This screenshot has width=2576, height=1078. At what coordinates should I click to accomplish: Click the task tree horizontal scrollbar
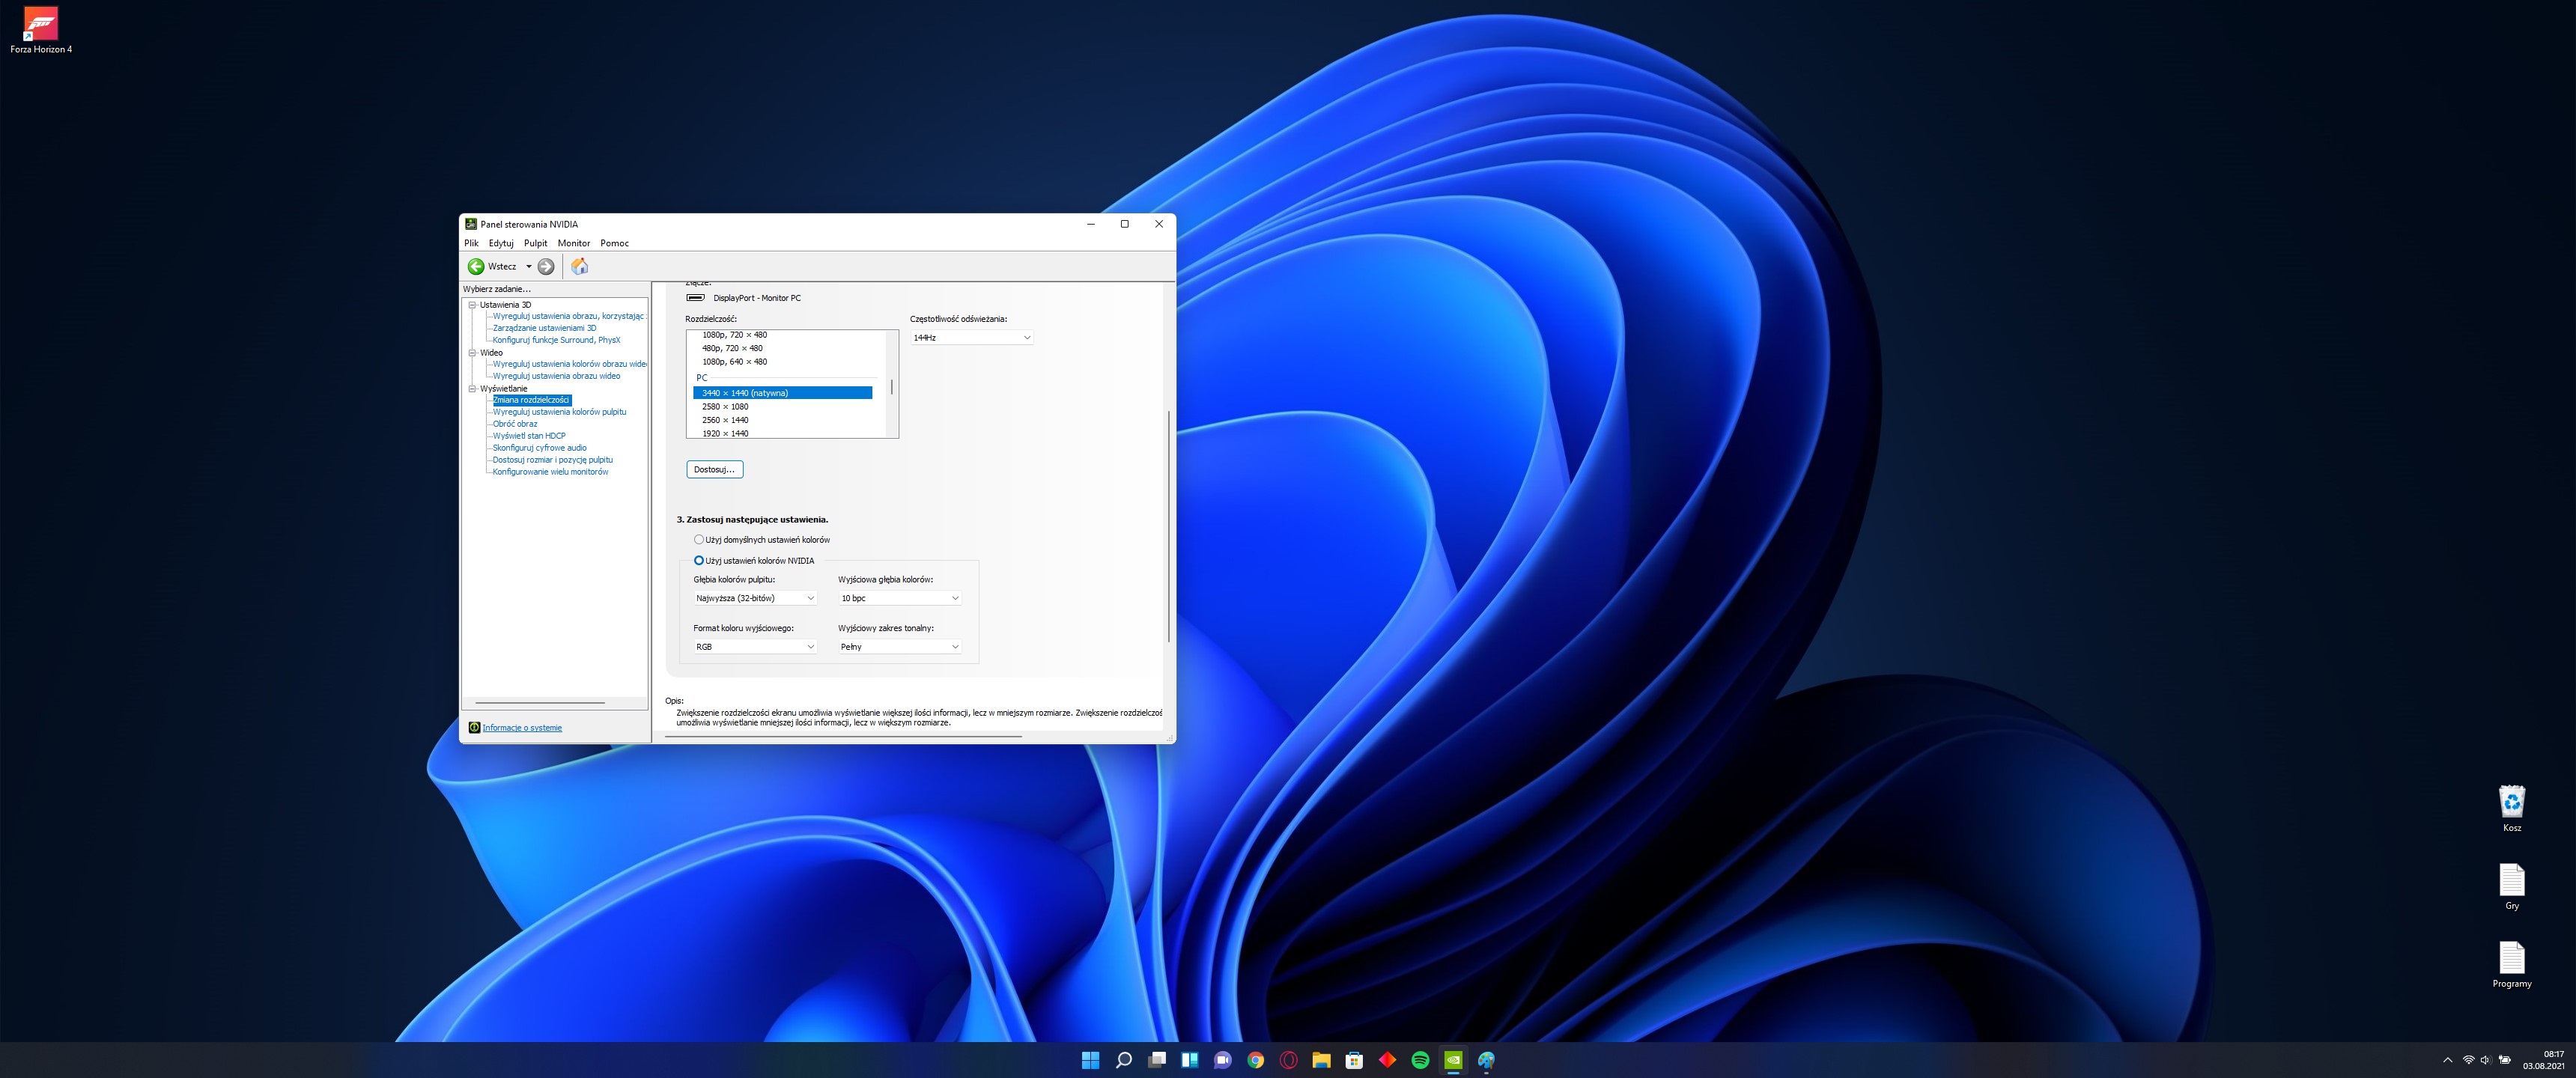tap(540, 702)
